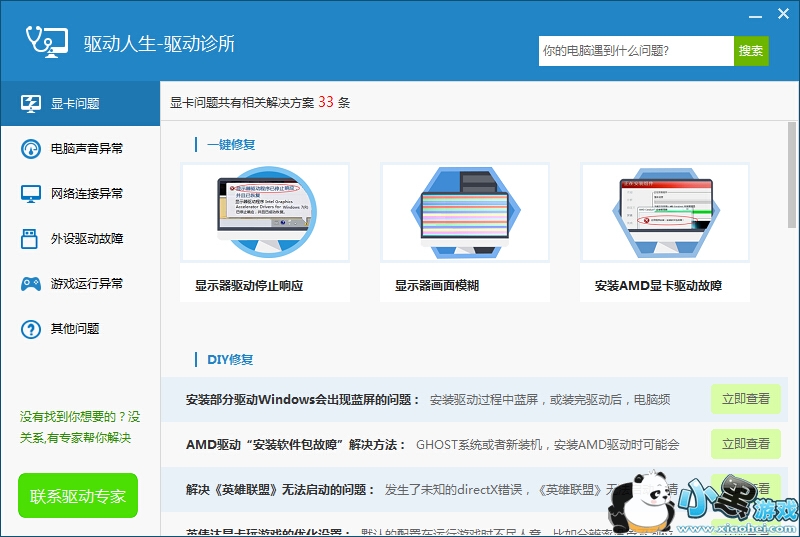Click the stethoscope logo in the title bar
Image resolution: width=800 pixels, height=537 pixels.
coord(46,41)
